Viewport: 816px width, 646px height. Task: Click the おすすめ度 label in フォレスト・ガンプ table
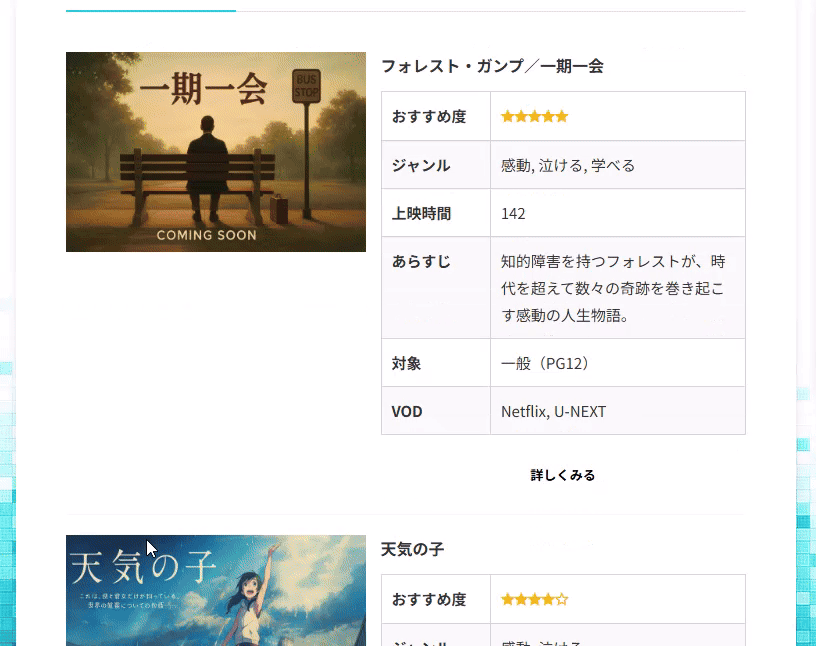pyautogui.click(x=429, y=116)
